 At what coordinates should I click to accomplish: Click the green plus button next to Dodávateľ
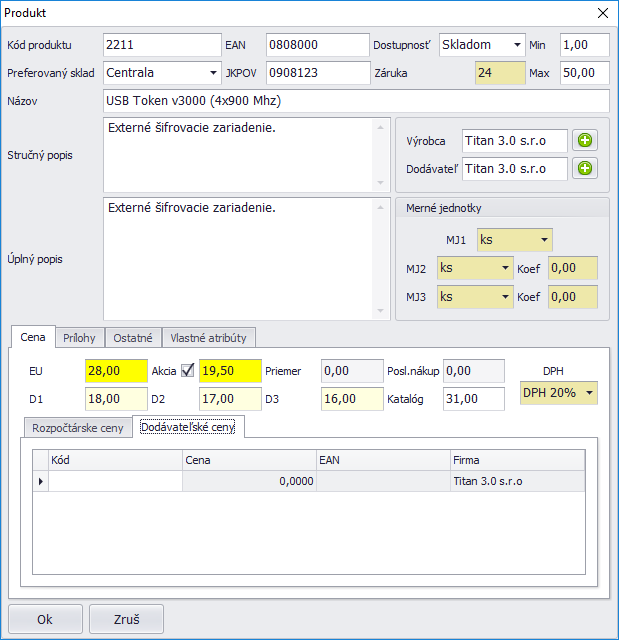(585, 169)
